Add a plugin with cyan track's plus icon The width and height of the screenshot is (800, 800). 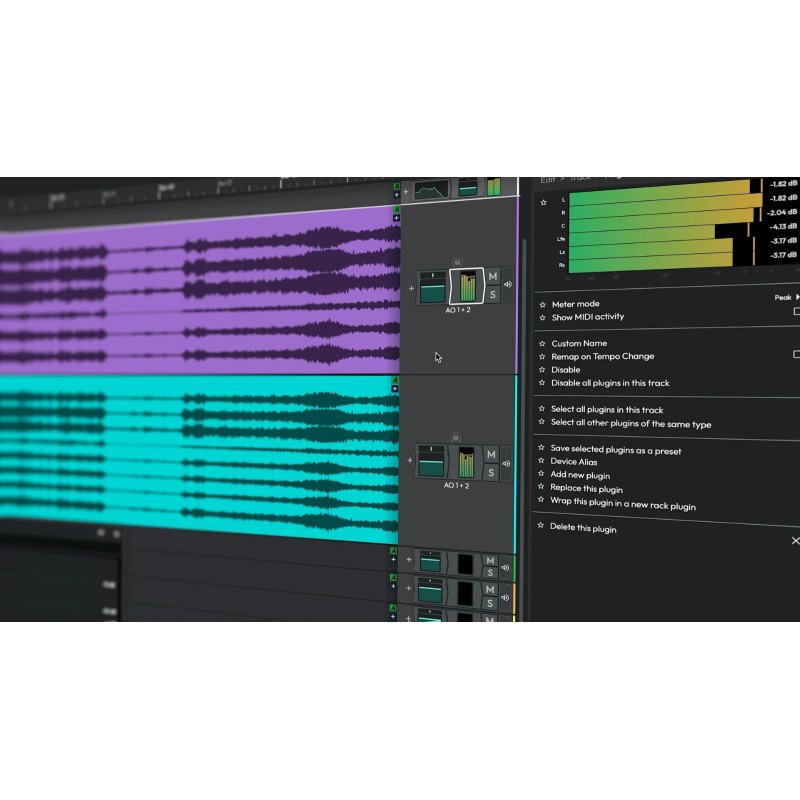pos(410,460)
